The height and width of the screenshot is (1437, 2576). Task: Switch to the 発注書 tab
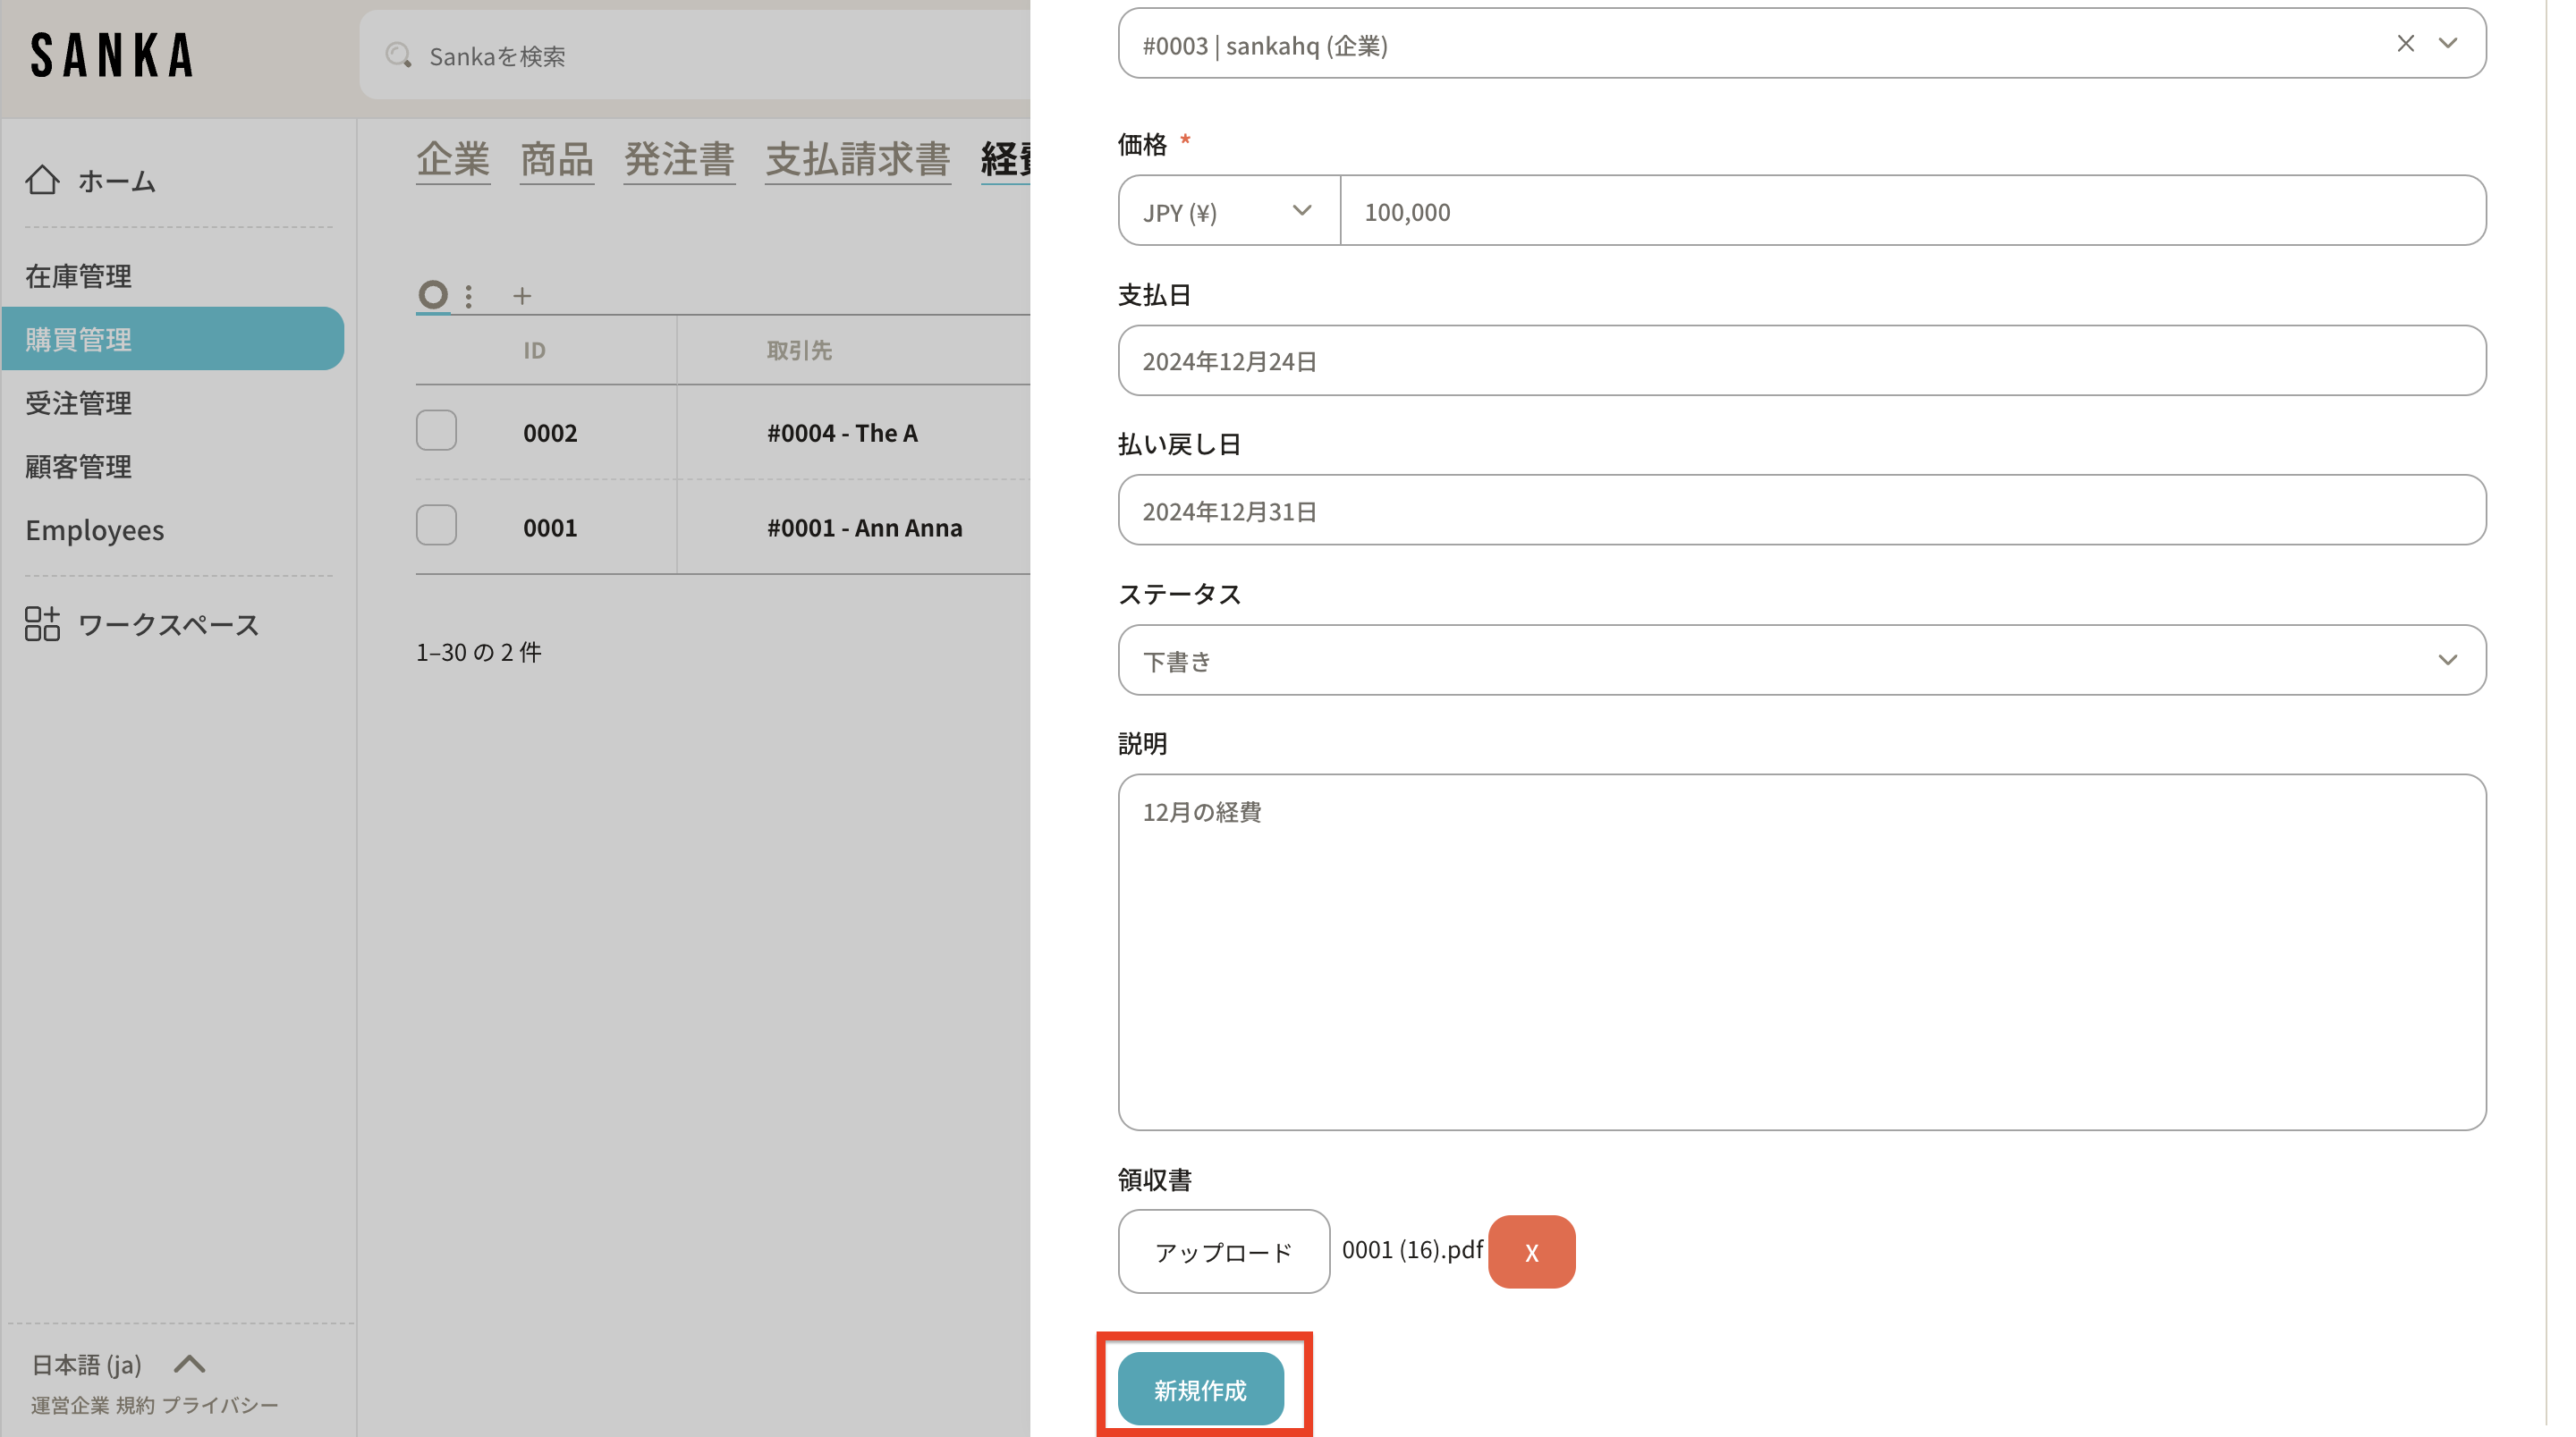click(x=679, y=160)
